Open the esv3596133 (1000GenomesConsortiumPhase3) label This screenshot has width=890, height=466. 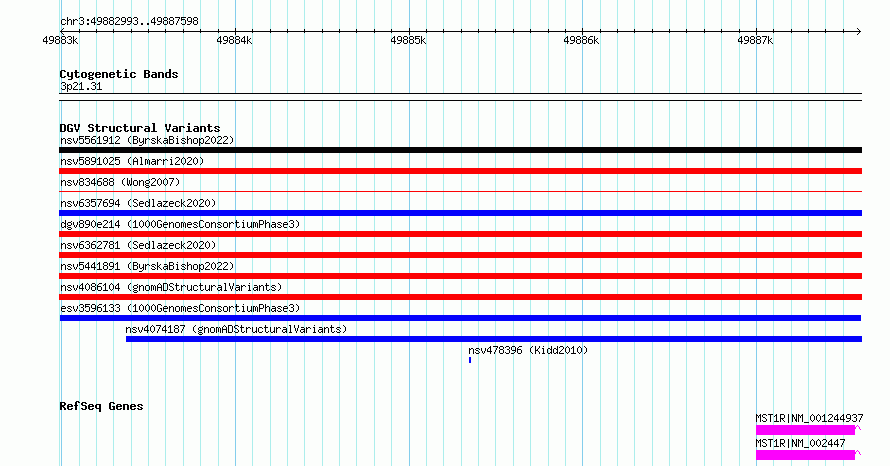180,308
